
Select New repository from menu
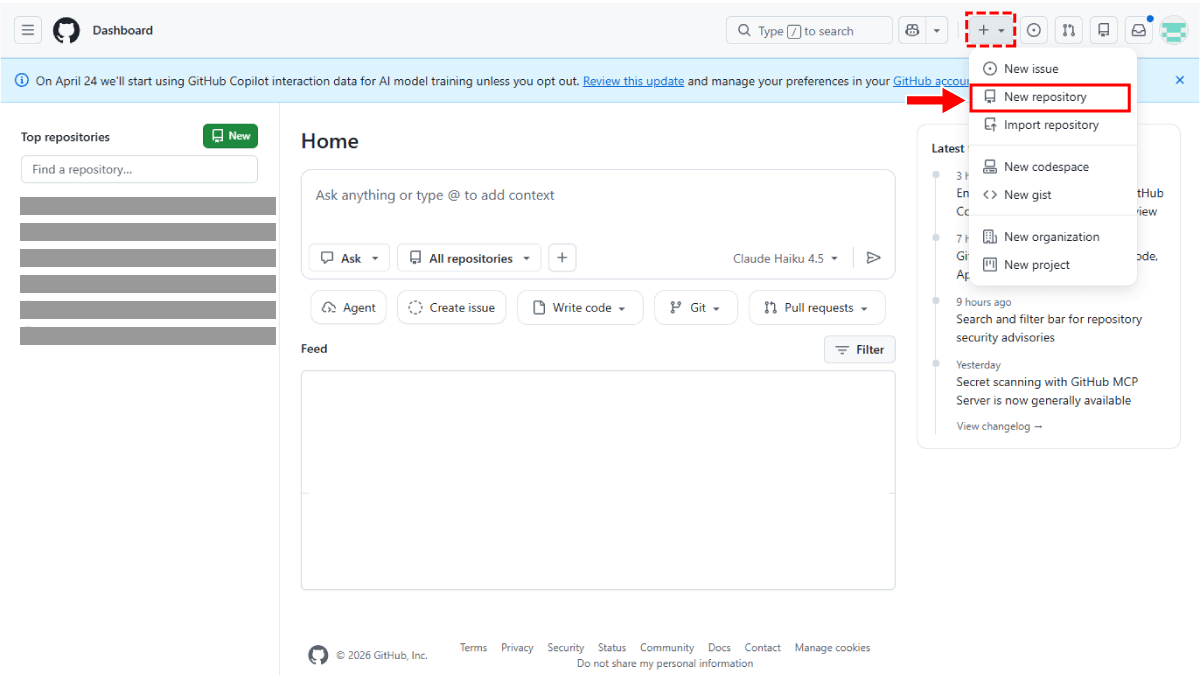pyautogui.click(x=1051, y=97)
